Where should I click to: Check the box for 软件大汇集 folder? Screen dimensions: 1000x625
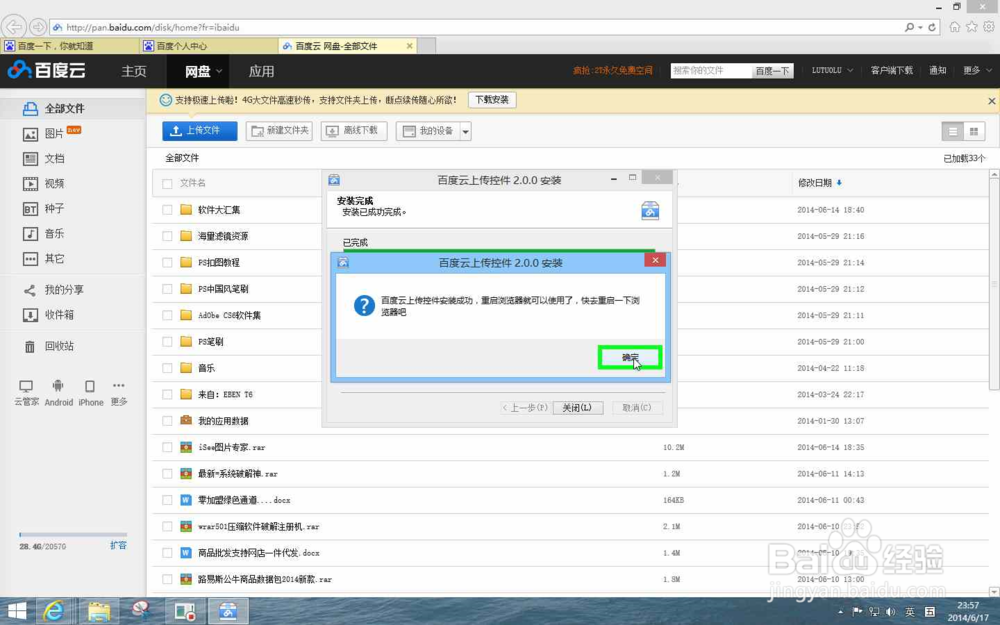(167, 210)
